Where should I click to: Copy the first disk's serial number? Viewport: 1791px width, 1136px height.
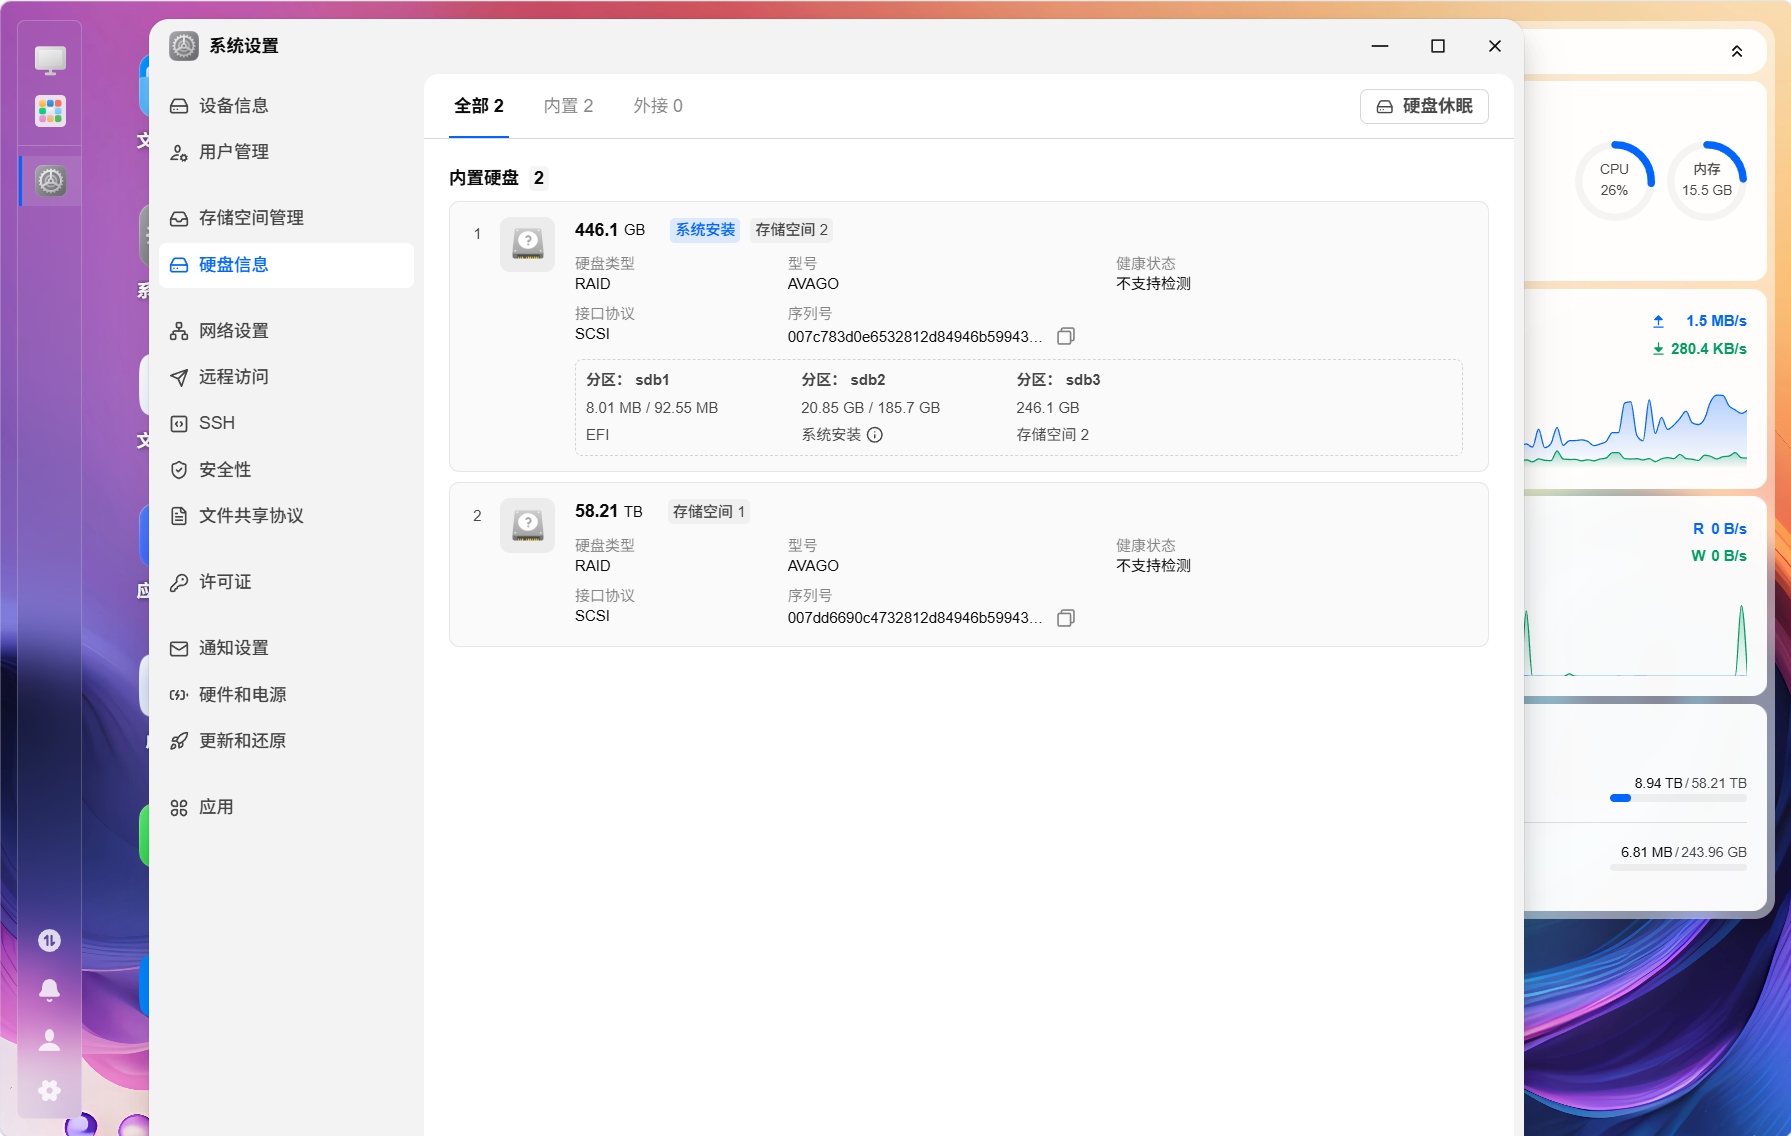1066,337
